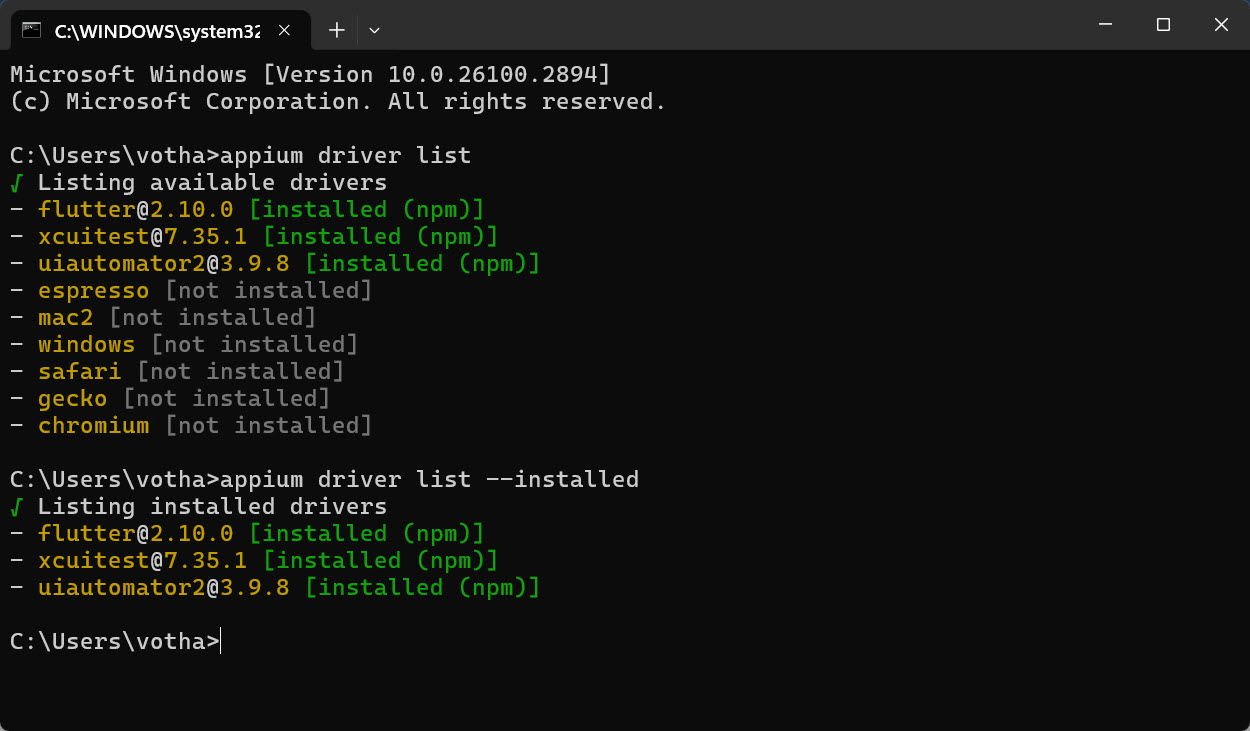Minimize the terminal window
The width and height of the screenshot is (1250, 731).
tap(1105, 25)
